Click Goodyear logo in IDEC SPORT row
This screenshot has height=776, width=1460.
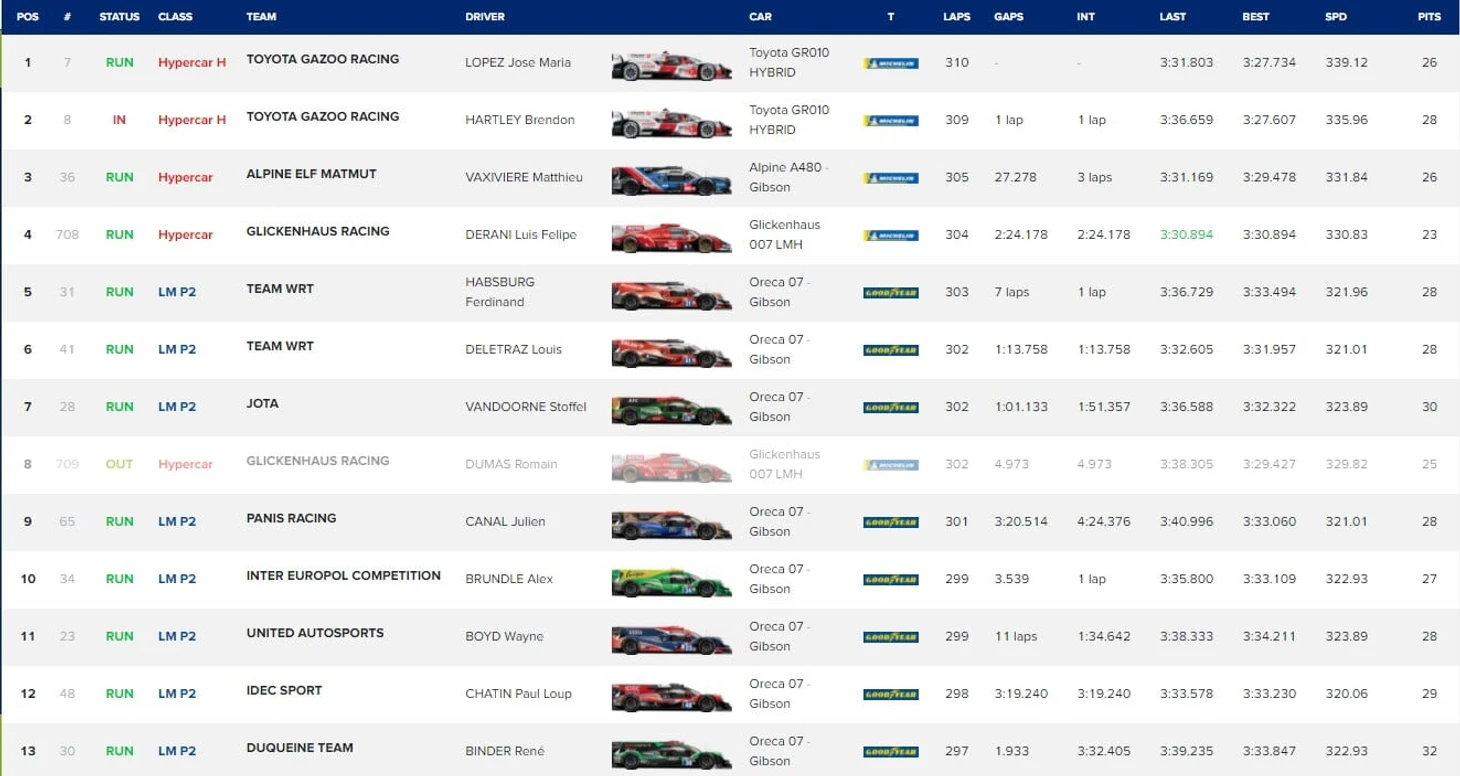coord(890,694)
